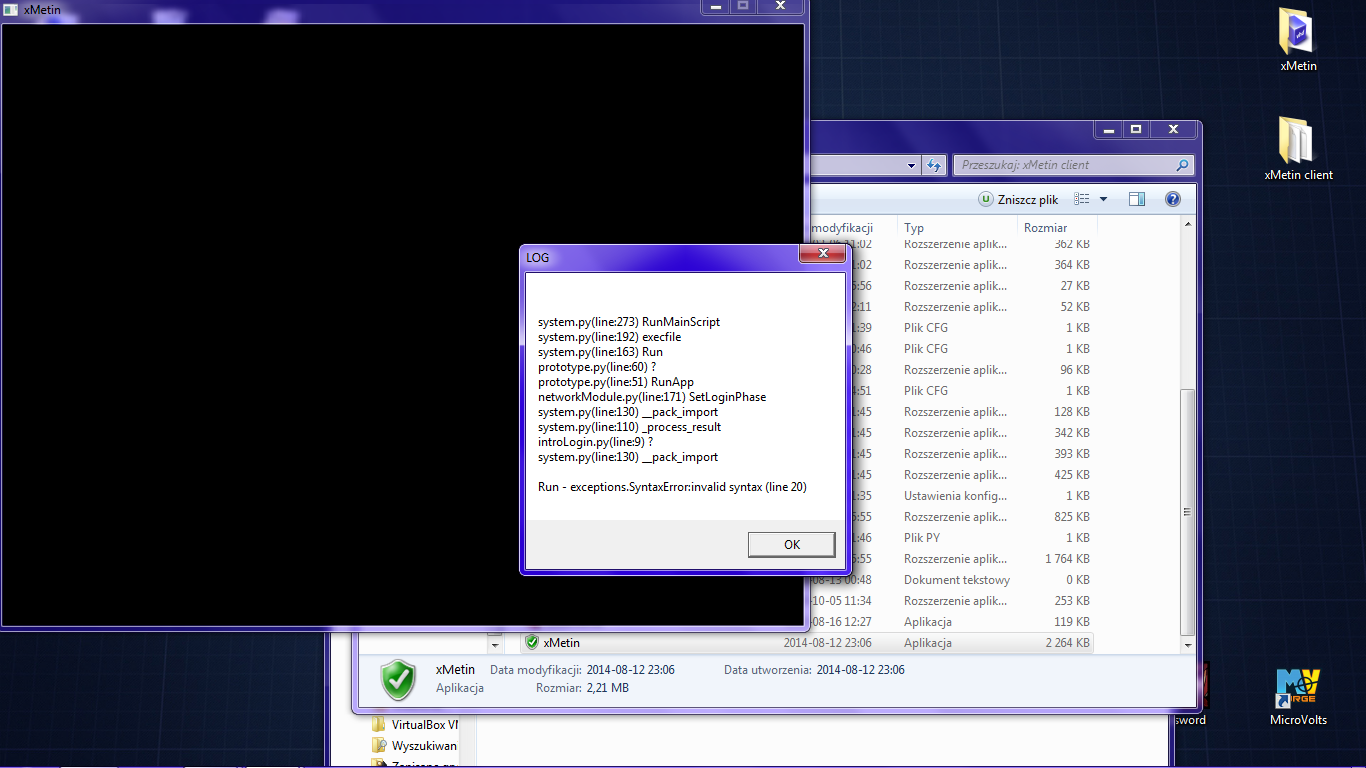Screen dimensions: 1366x768
Task: Click the refresh icon beside address bar
Action: coord(935,165)
